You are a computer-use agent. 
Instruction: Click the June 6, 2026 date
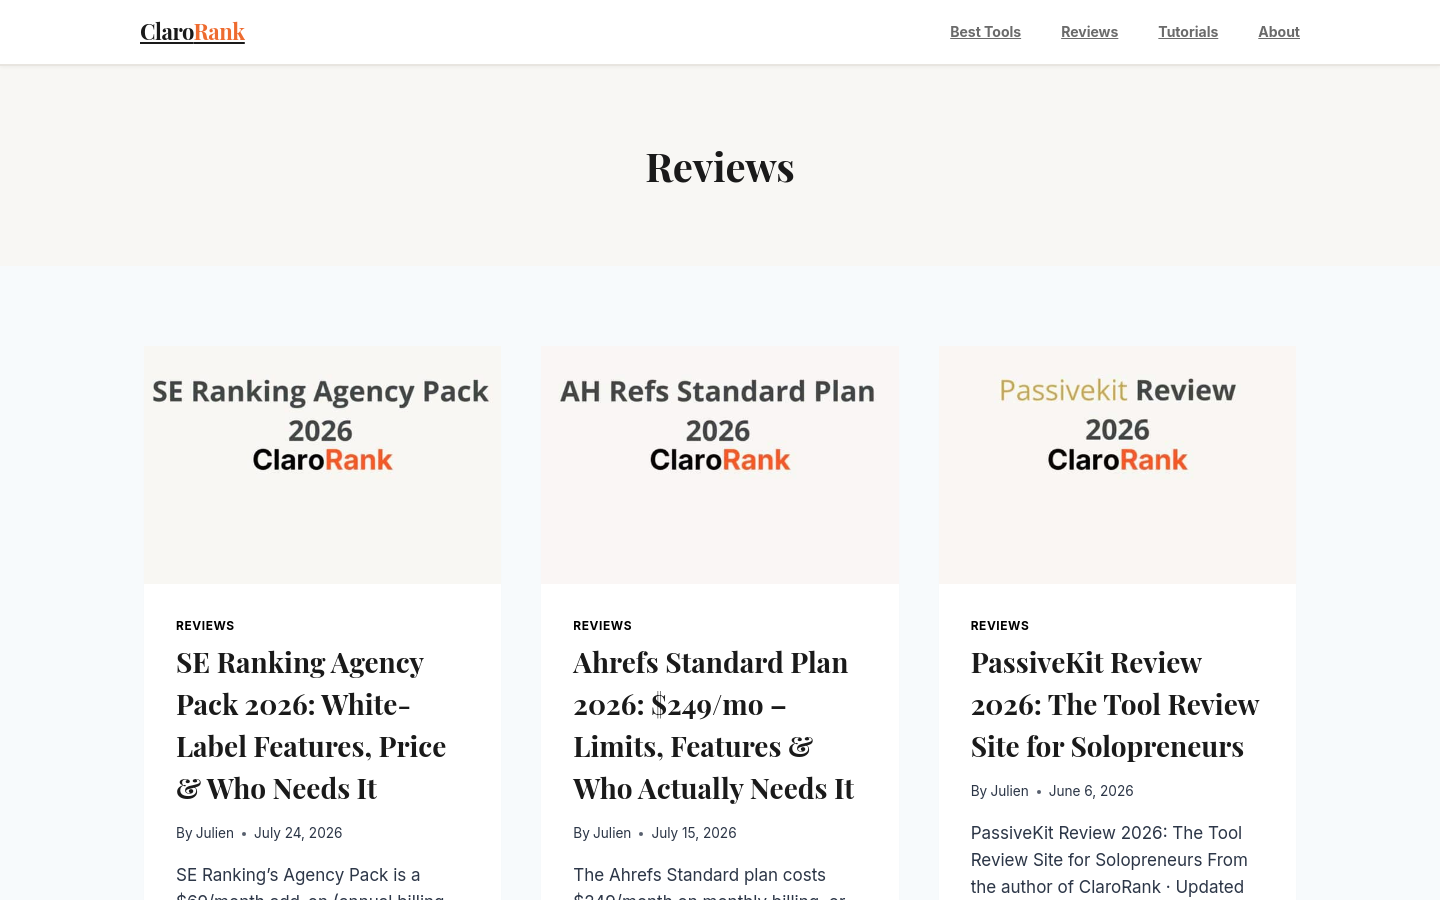[1091, 791]
